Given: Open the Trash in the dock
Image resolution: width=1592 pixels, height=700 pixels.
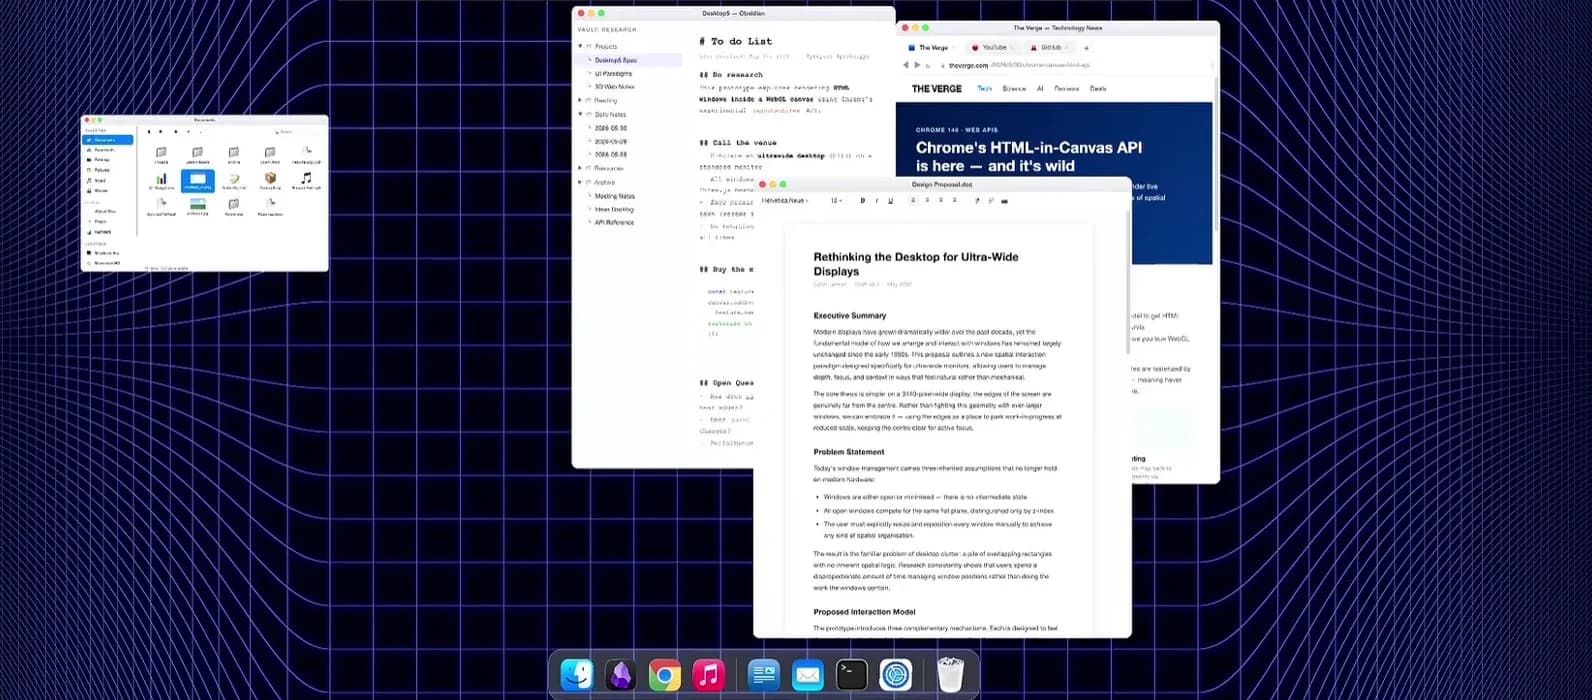Looking at the screenshot, I should pos(950,676).
